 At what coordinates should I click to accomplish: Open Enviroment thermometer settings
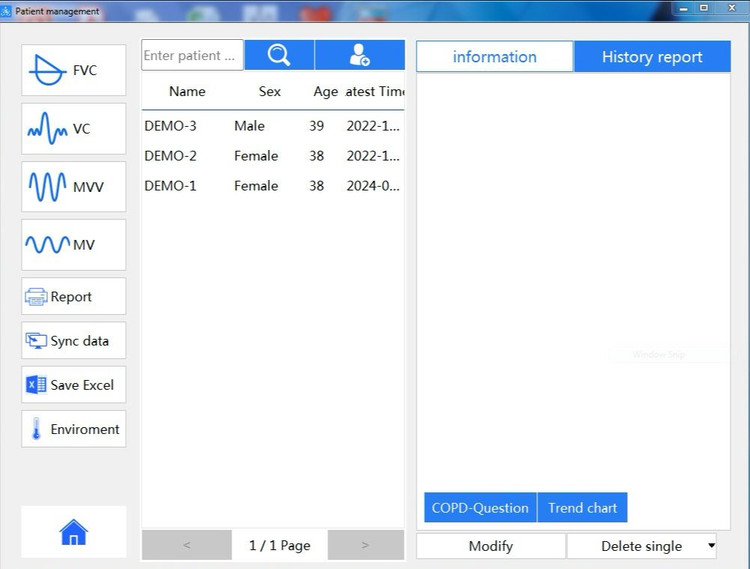[73, 429]
